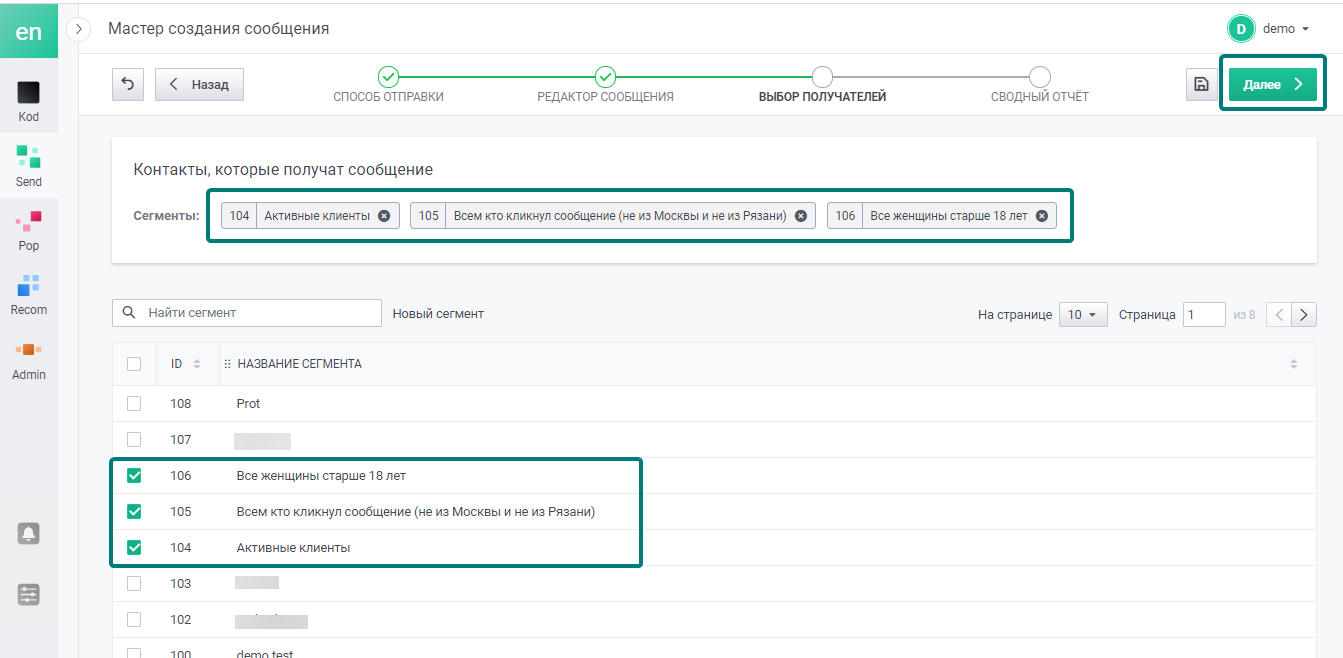Open the settings sliders icon in sidebar

pos(28,595)
